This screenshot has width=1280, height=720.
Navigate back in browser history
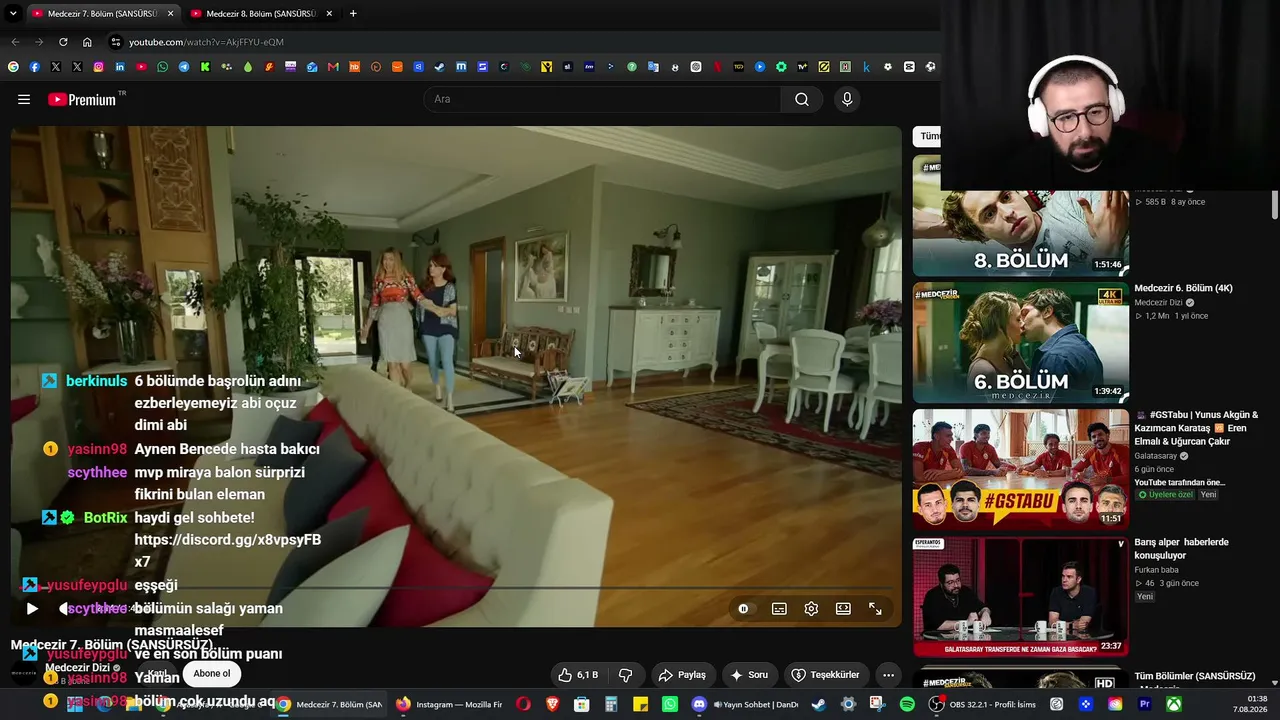pos(15,42)
